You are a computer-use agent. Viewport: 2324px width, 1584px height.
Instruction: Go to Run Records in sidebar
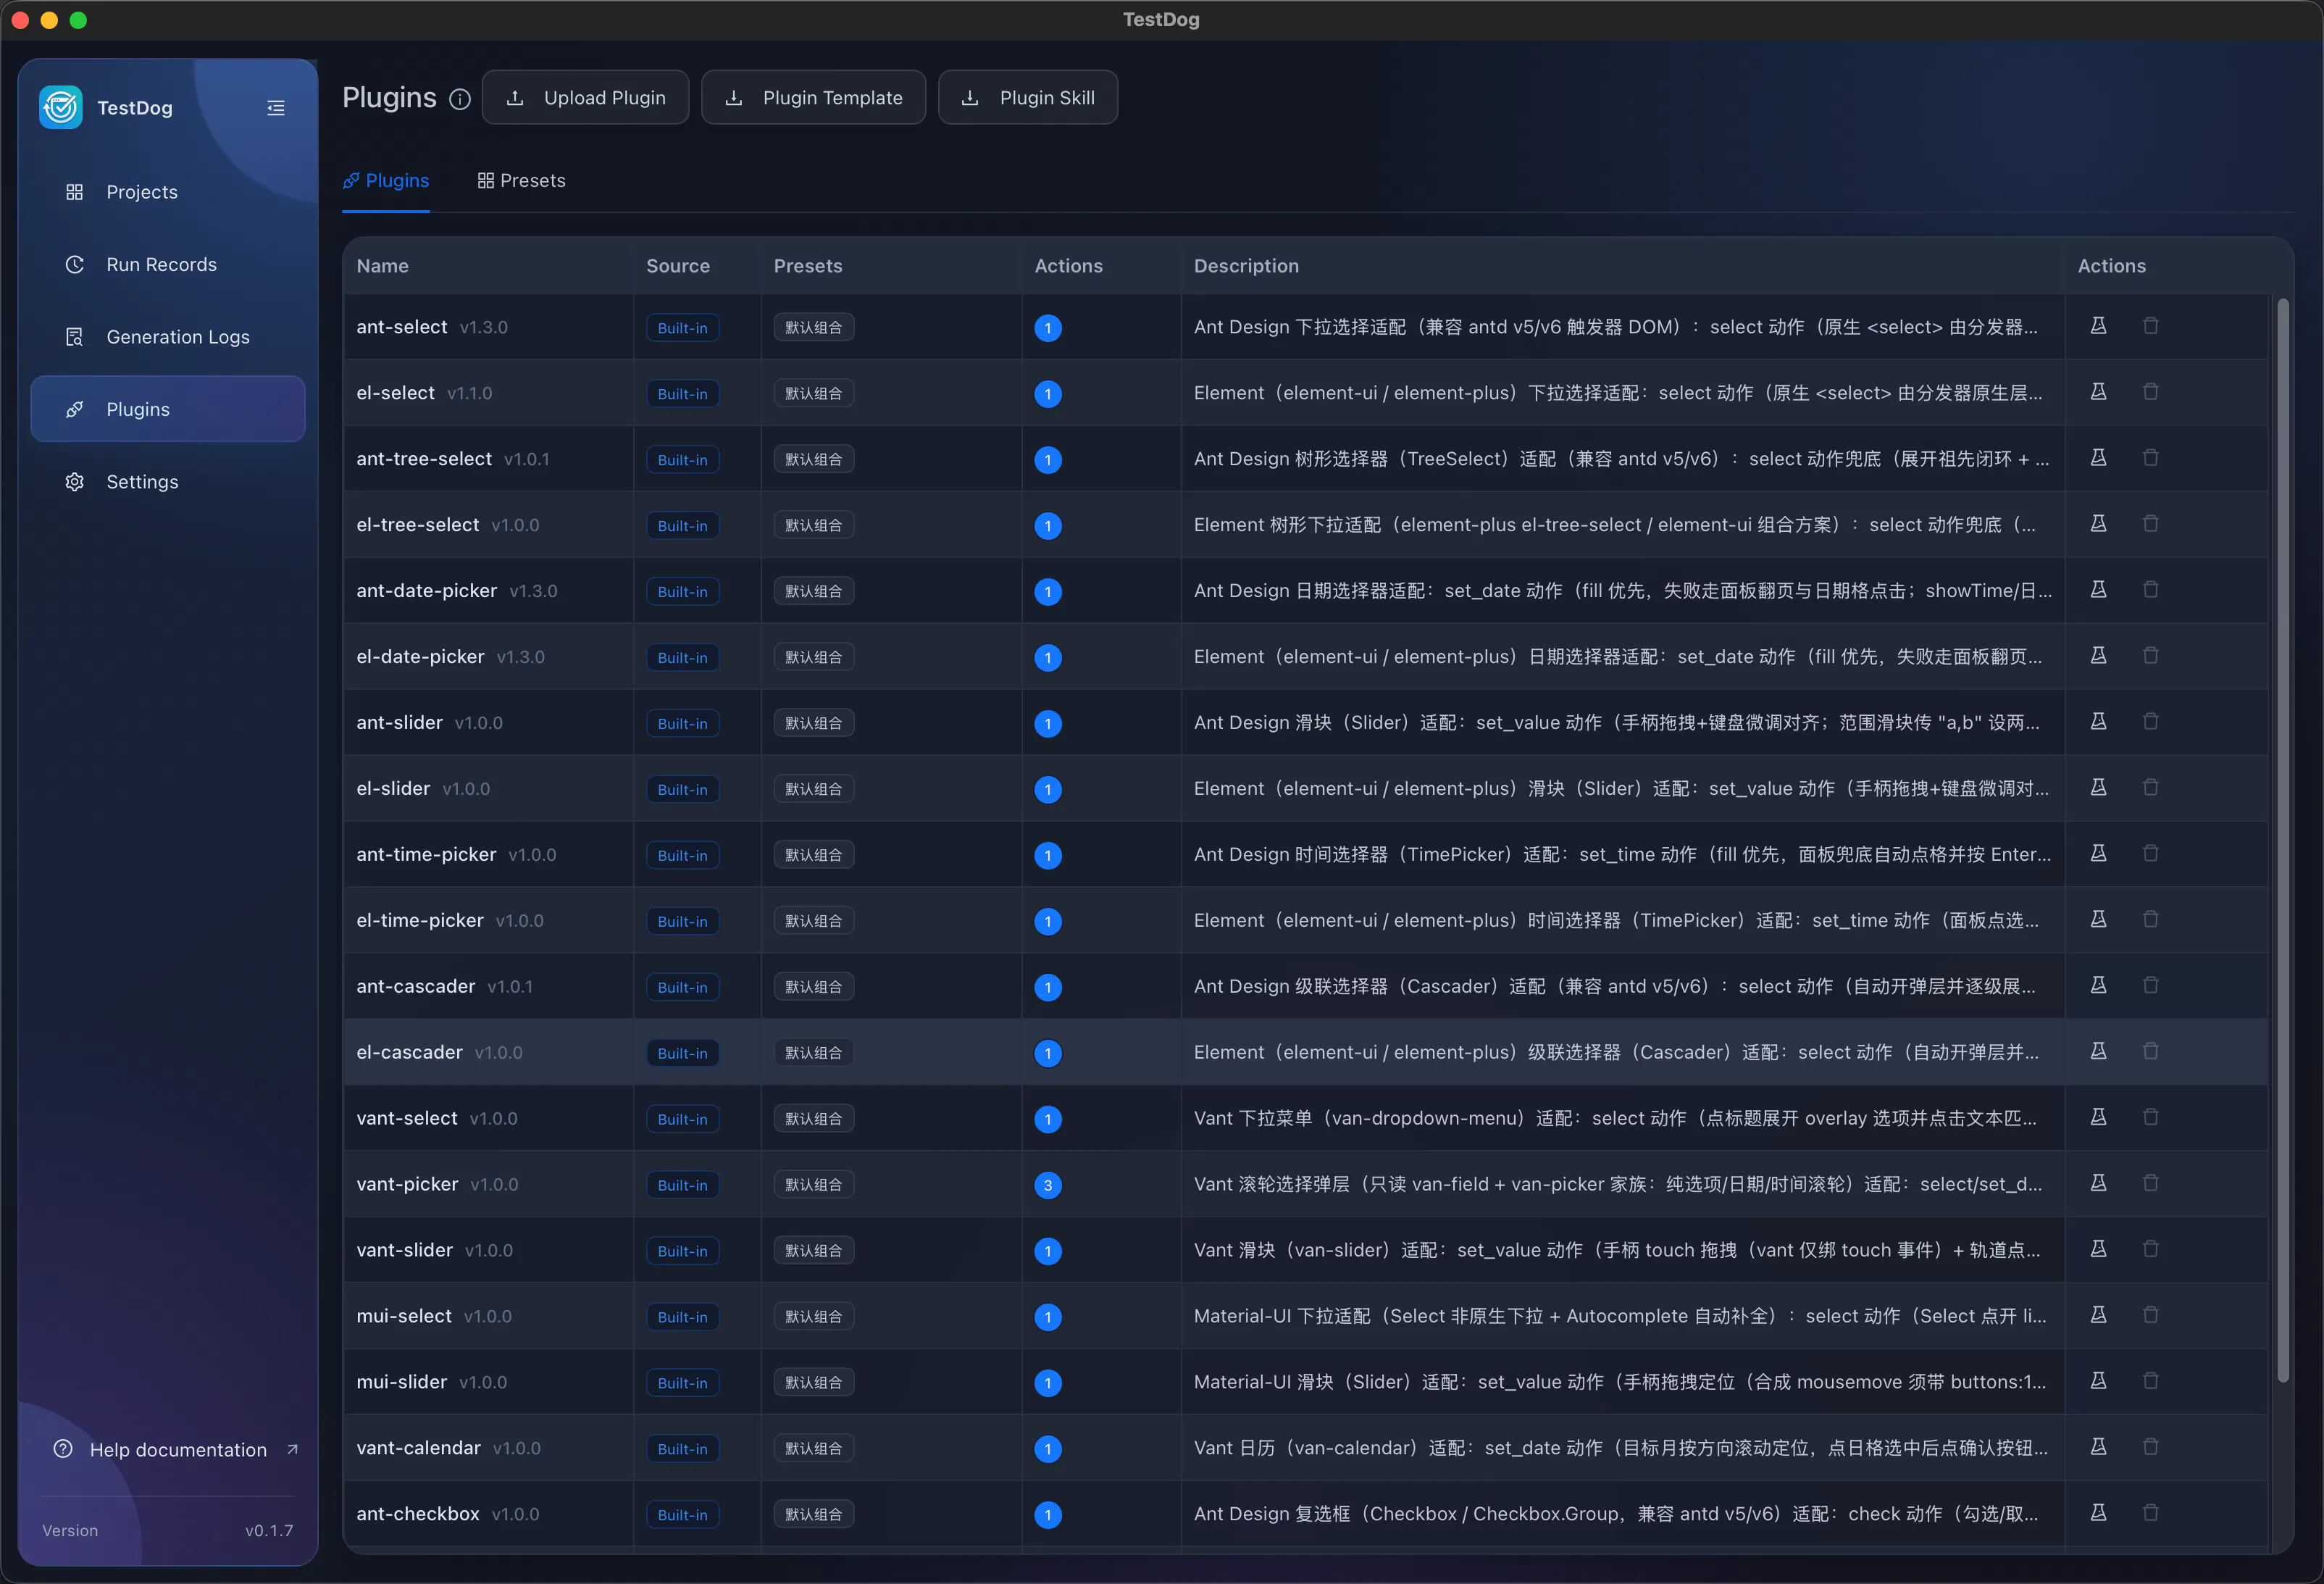[168, 265]
